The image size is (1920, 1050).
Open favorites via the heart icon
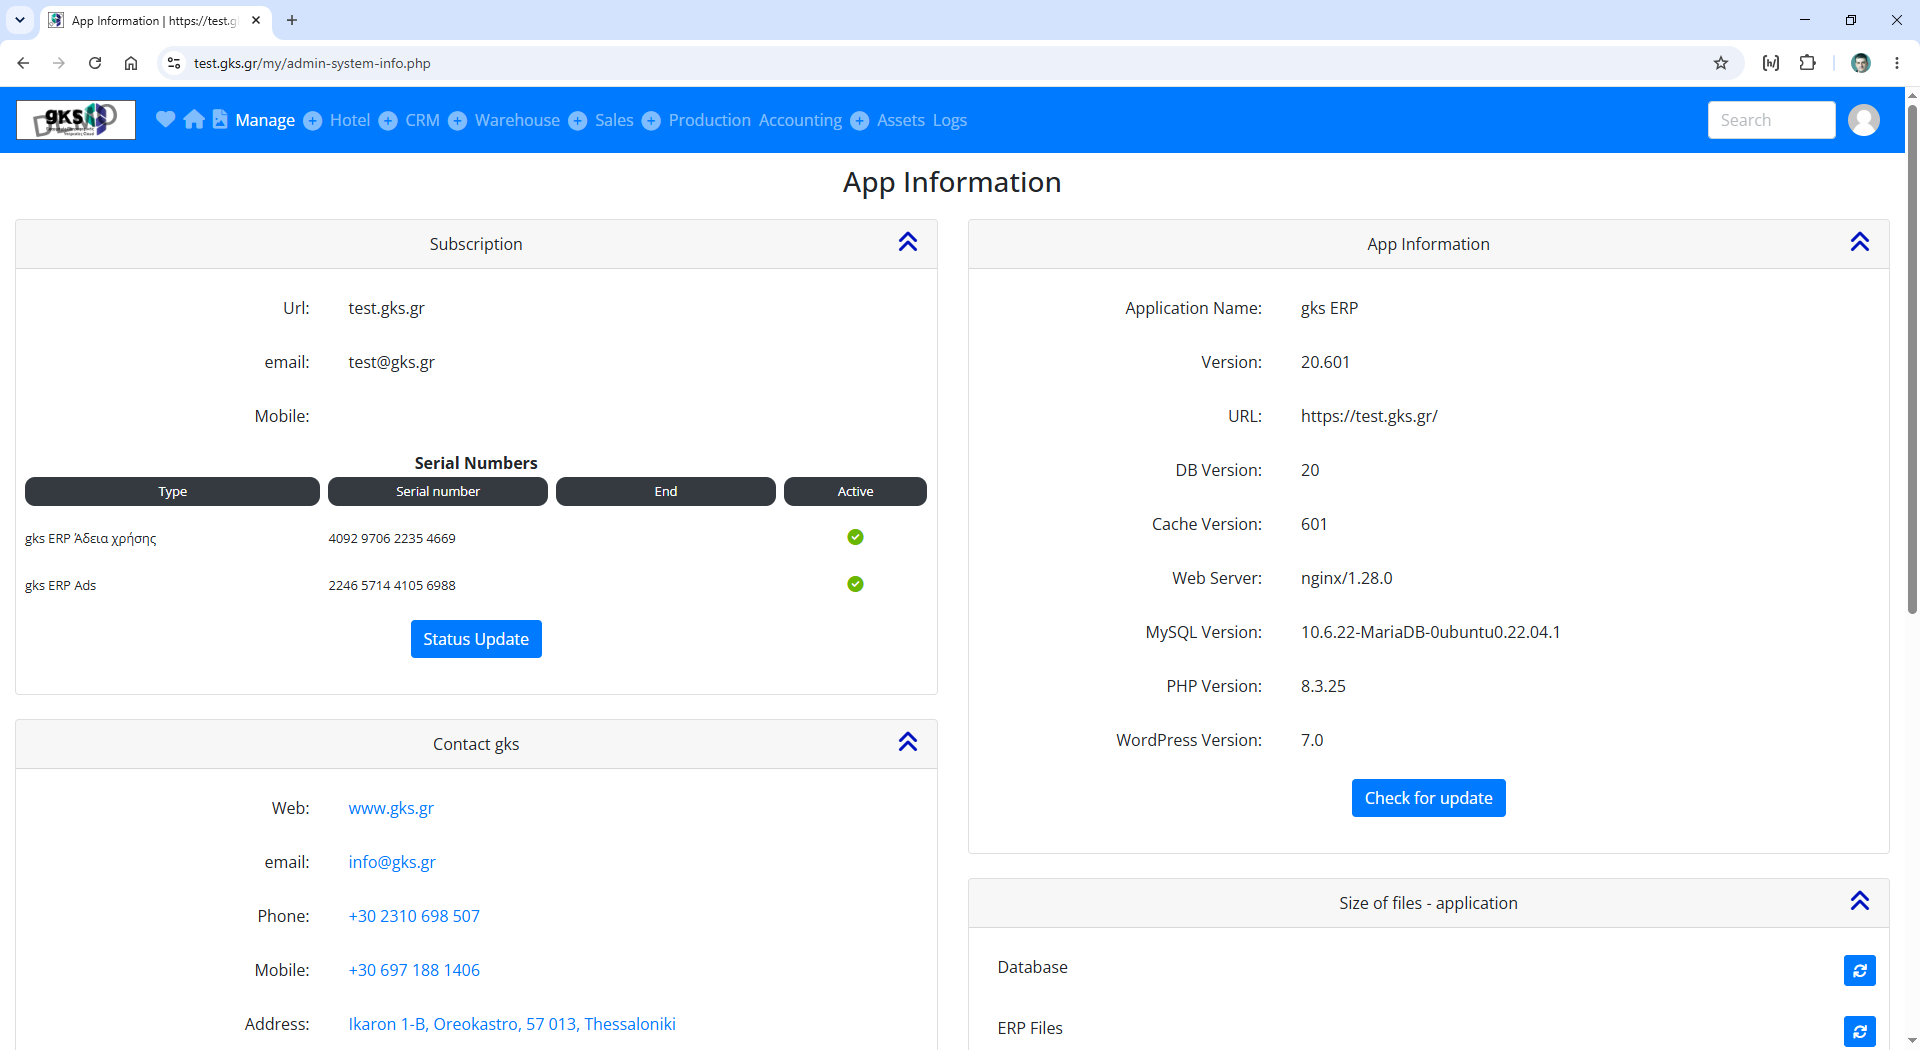[166, 119]
